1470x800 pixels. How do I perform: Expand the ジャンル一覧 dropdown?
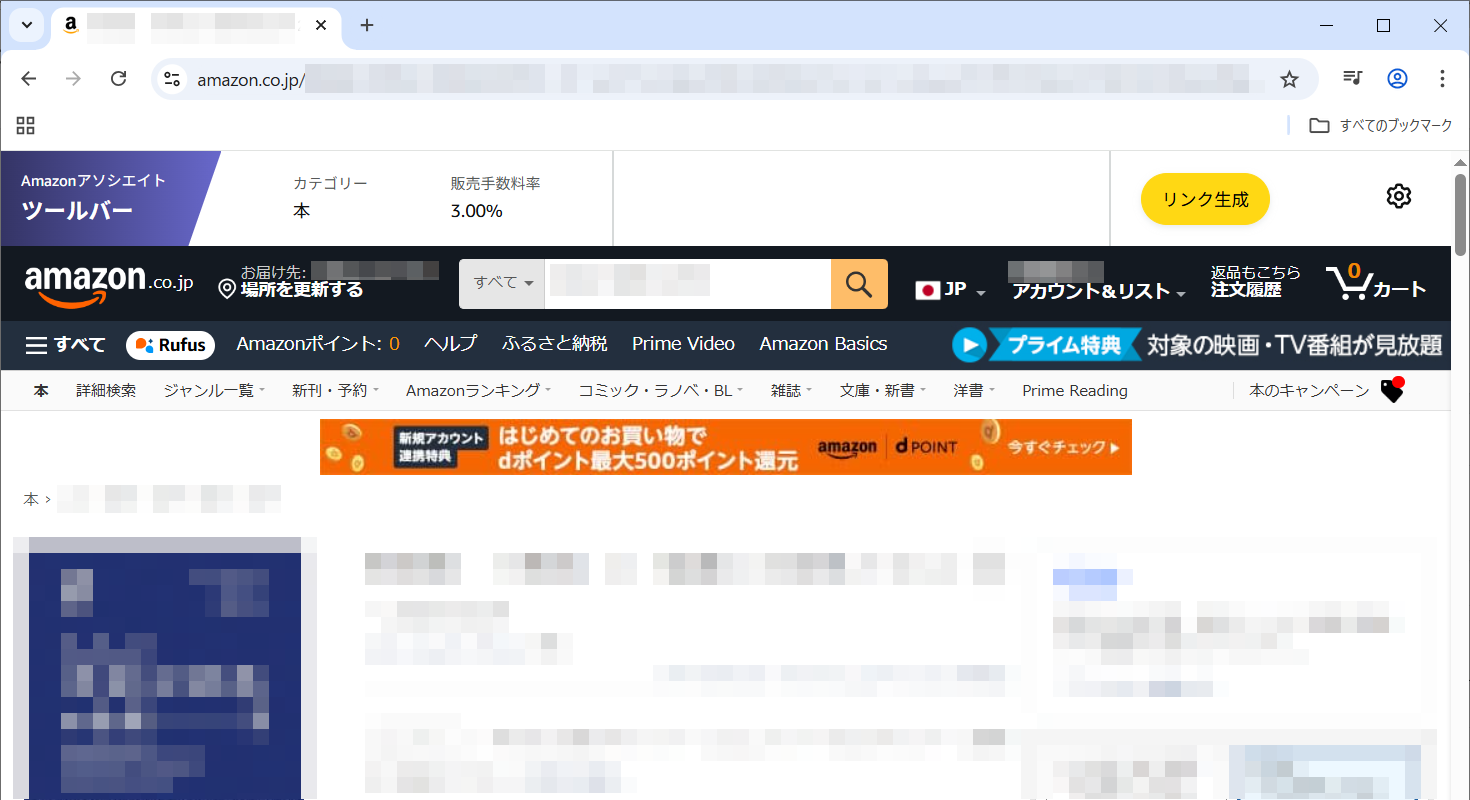coord(214,391)
